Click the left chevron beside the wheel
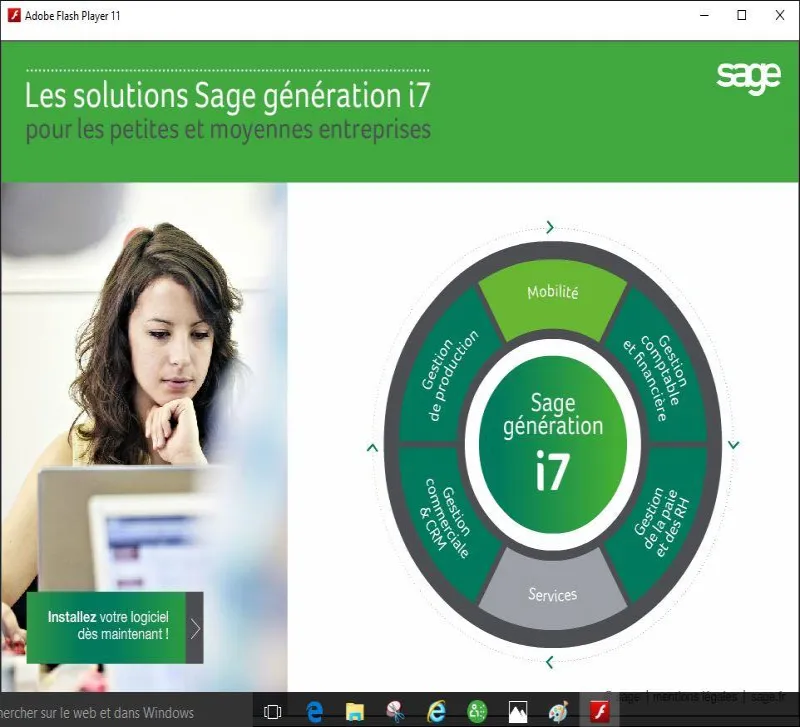Image resolution: width=800 pixels, height=727 pixels. pyautogui.click(x=370, y=448)
